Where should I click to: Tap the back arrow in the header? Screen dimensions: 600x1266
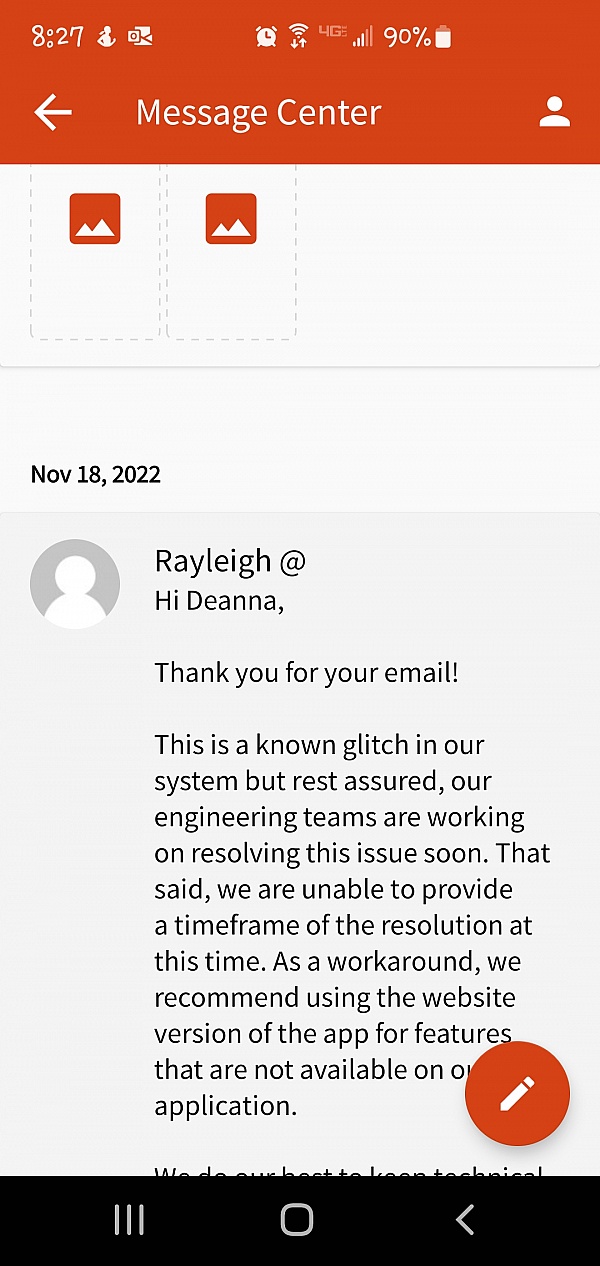pyautogui.click(x=53, y=113)
